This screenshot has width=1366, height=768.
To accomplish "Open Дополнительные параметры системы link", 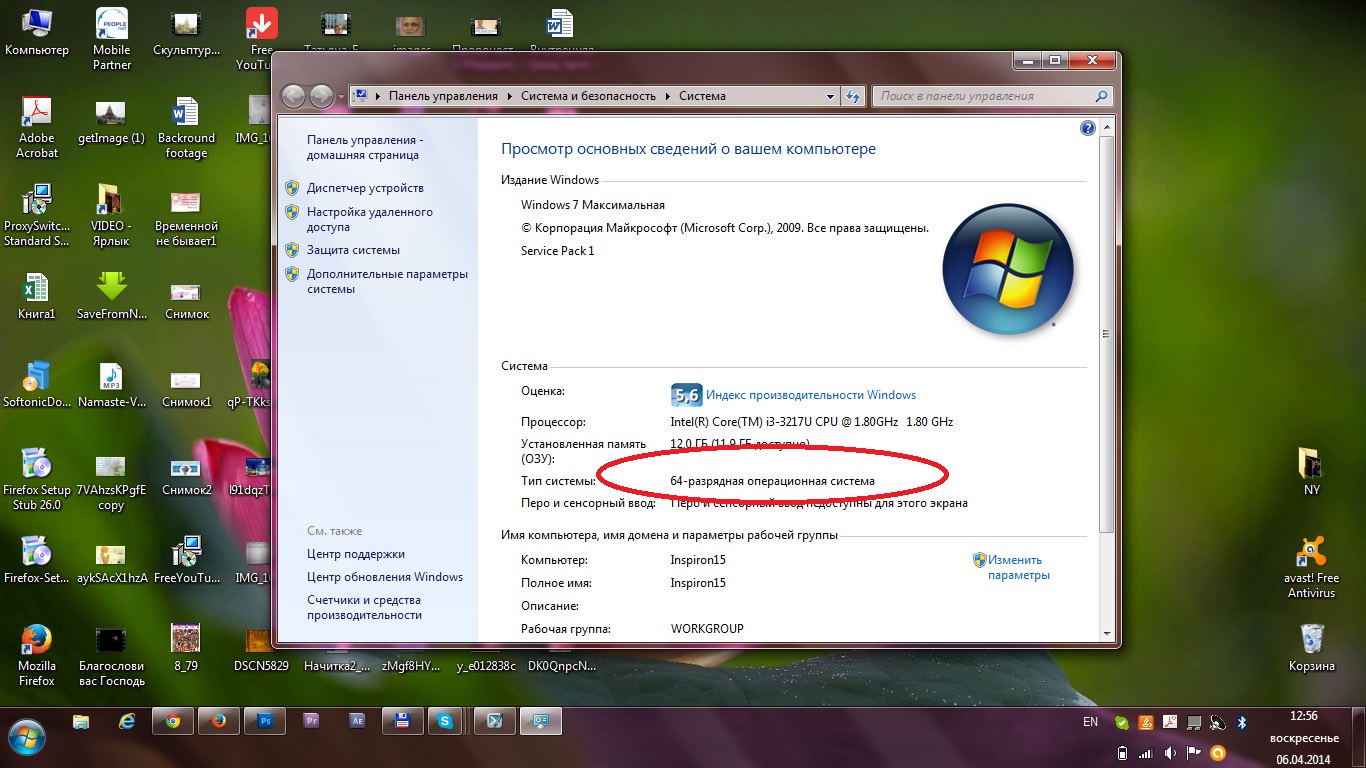I will click(x=387, y=281).
